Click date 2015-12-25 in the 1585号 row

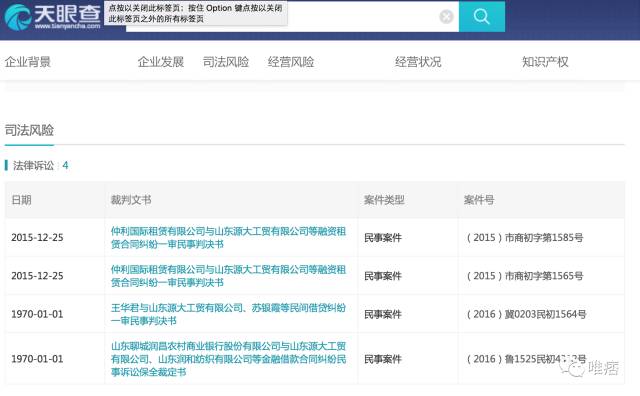point(37,238)
